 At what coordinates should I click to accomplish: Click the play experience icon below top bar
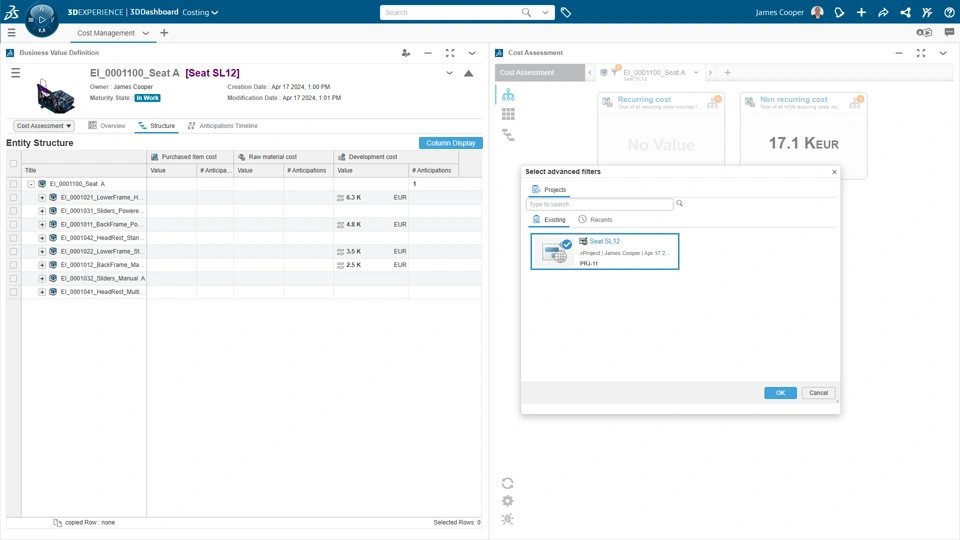coord(924,32)
